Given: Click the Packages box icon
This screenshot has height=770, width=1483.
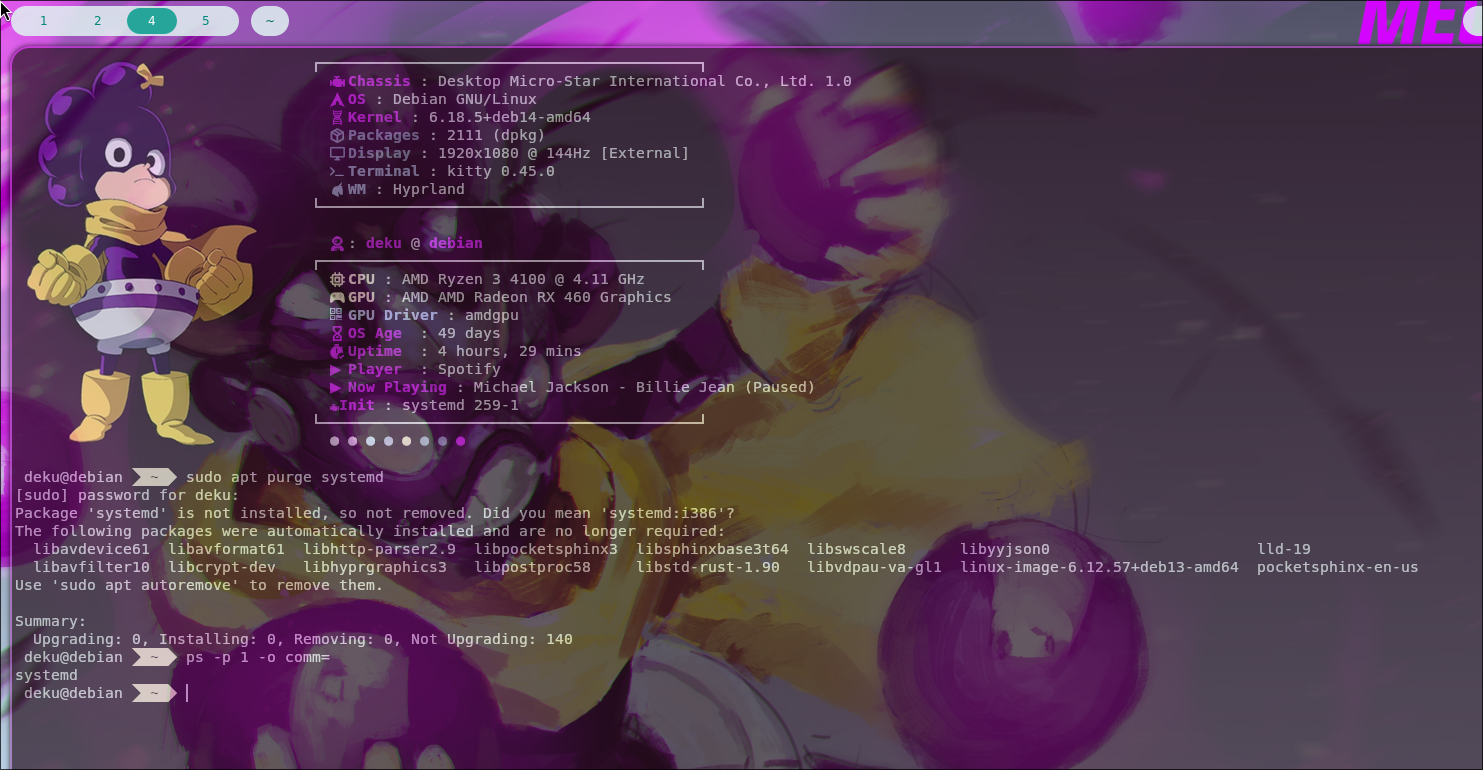Looking at the screenshot, I should [x=337, y=136].
